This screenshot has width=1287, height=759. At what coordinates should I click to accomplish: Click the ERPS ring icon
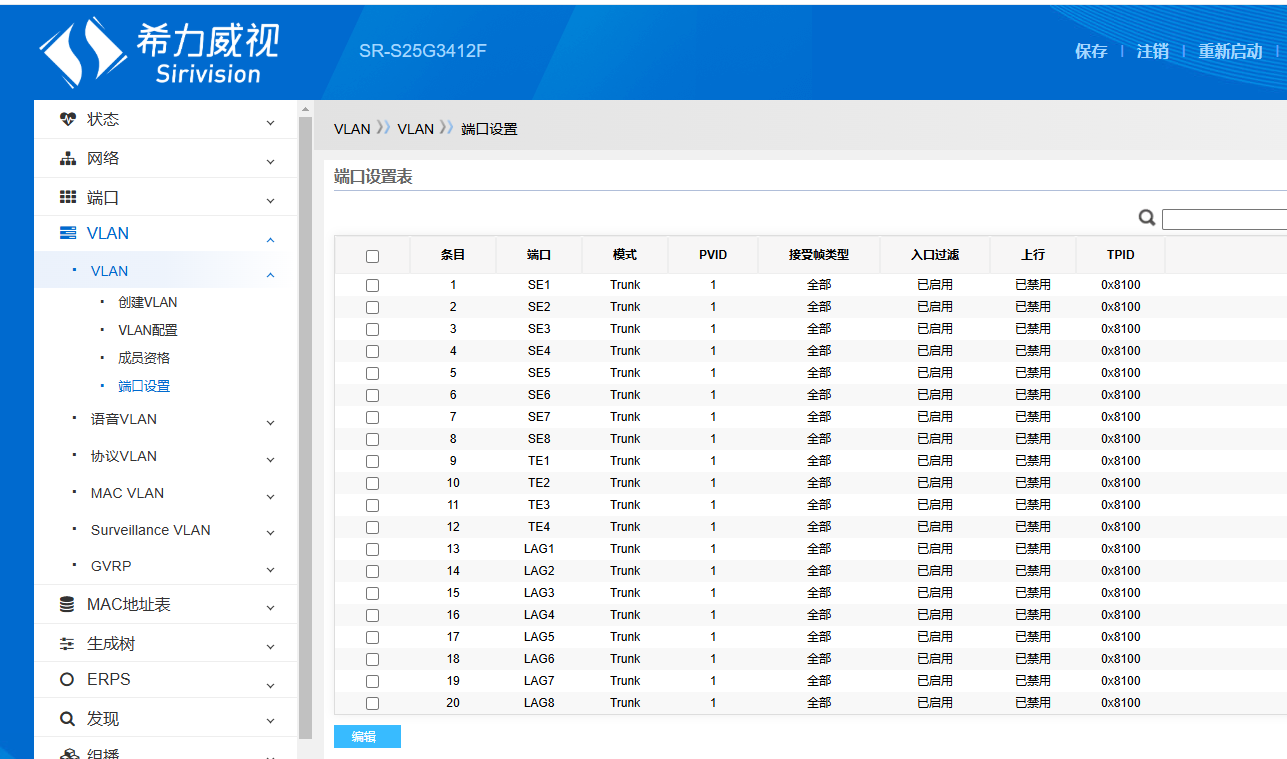[x=68, y=680]
